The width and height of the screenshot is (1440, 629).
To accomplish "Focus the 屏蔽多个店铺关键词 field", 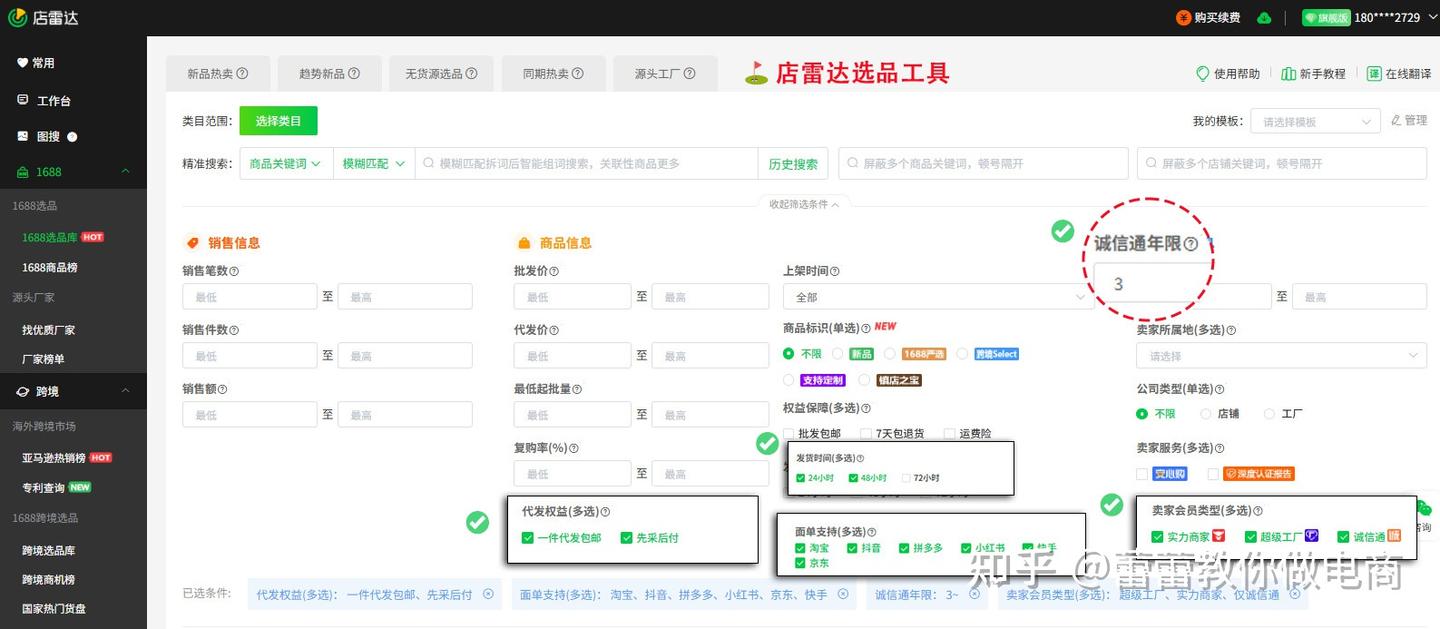I will coord(1282,163).
